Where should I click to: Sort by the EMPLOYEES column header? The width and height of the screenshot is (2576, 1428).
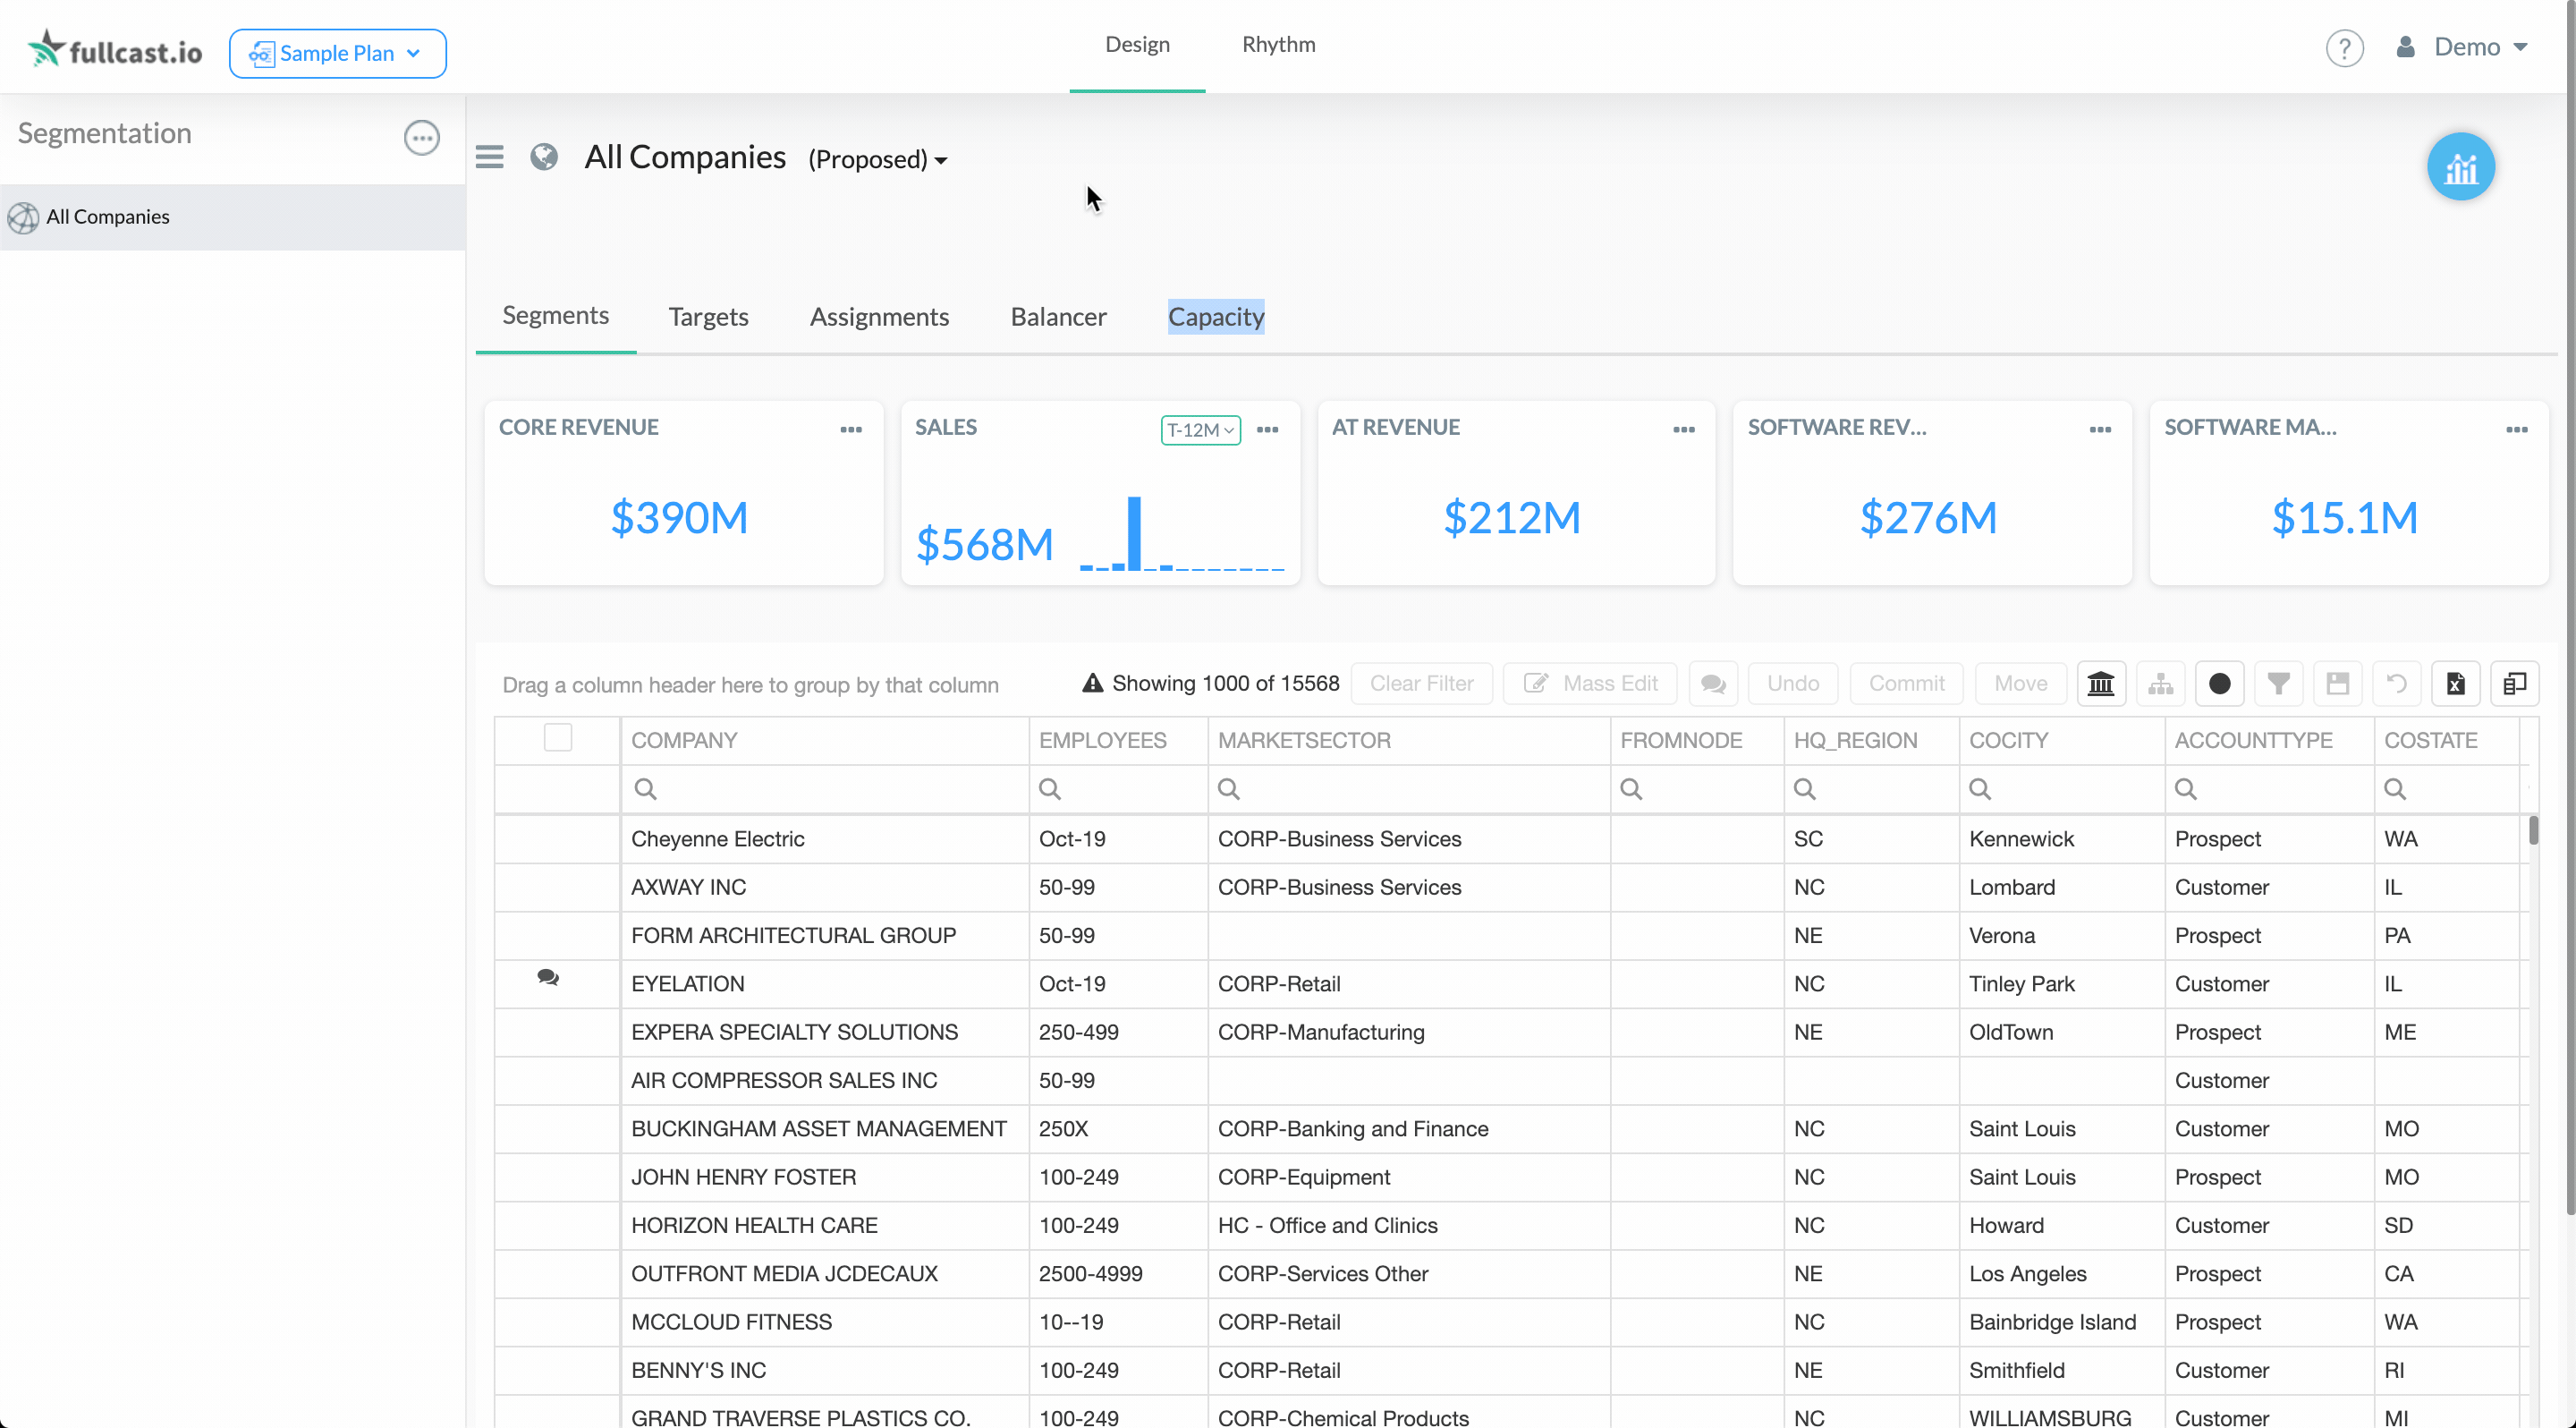pyautogui.click(x=1118, y=740)
